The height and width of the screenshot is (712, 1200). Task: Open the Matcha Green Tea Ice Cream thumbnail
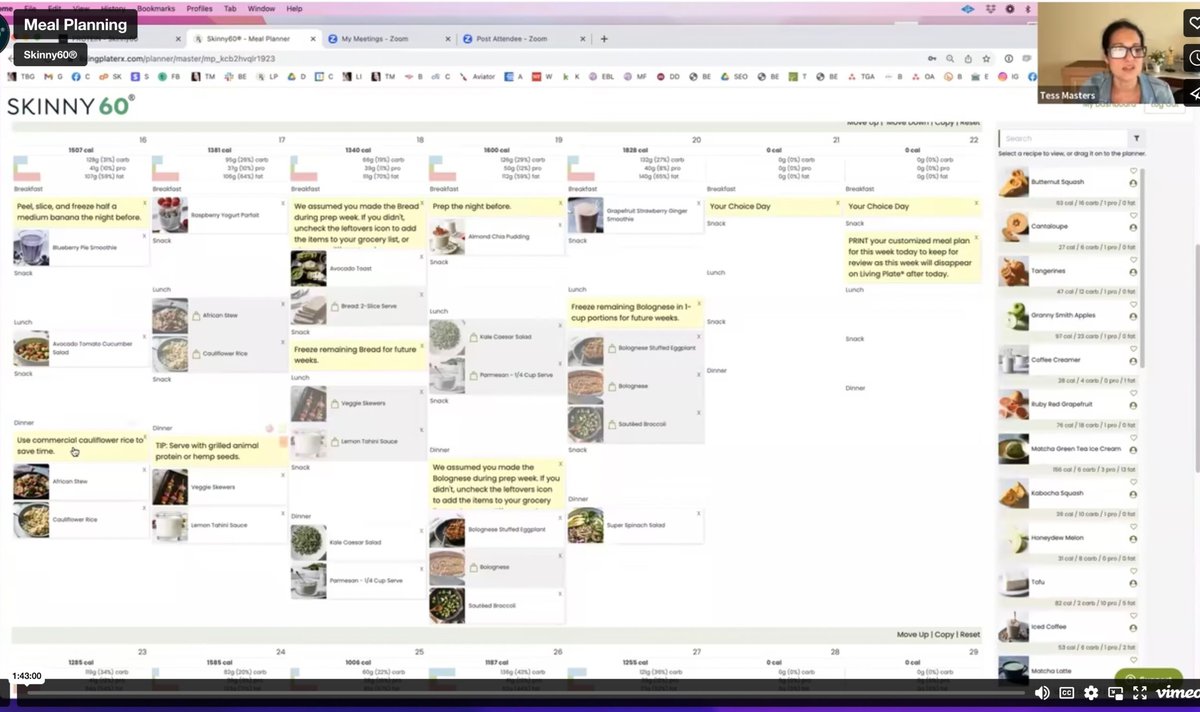1014,449
